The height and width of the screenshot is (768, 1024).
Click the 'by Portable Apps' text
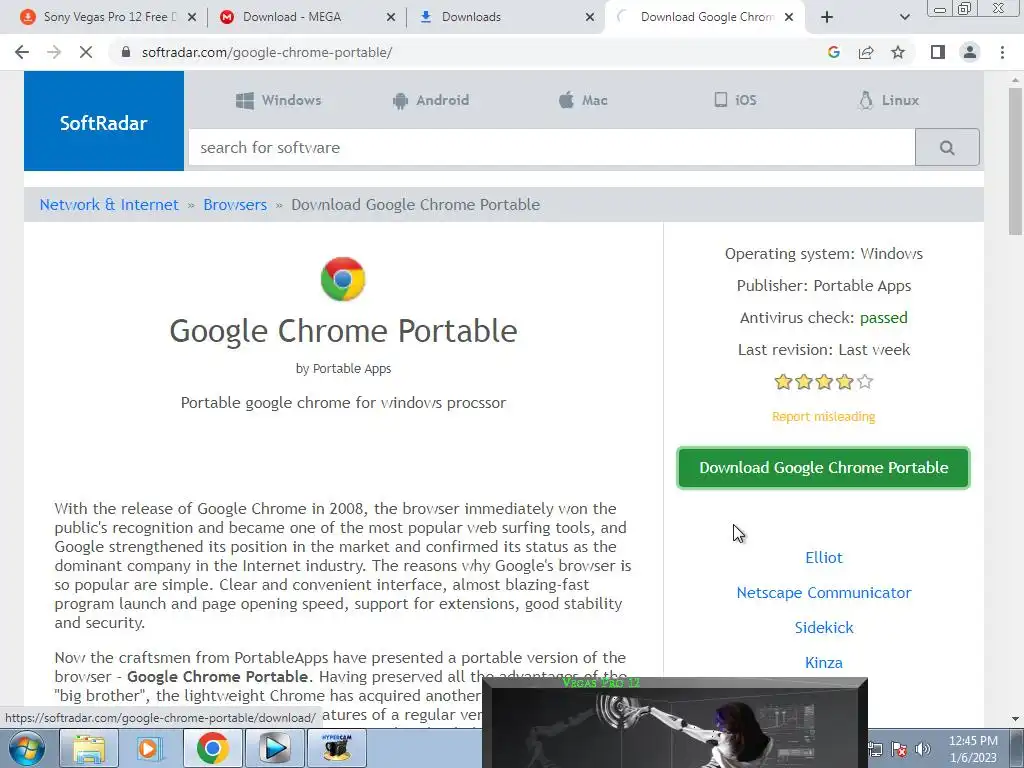pyautogui.click(x=343, y=368)
